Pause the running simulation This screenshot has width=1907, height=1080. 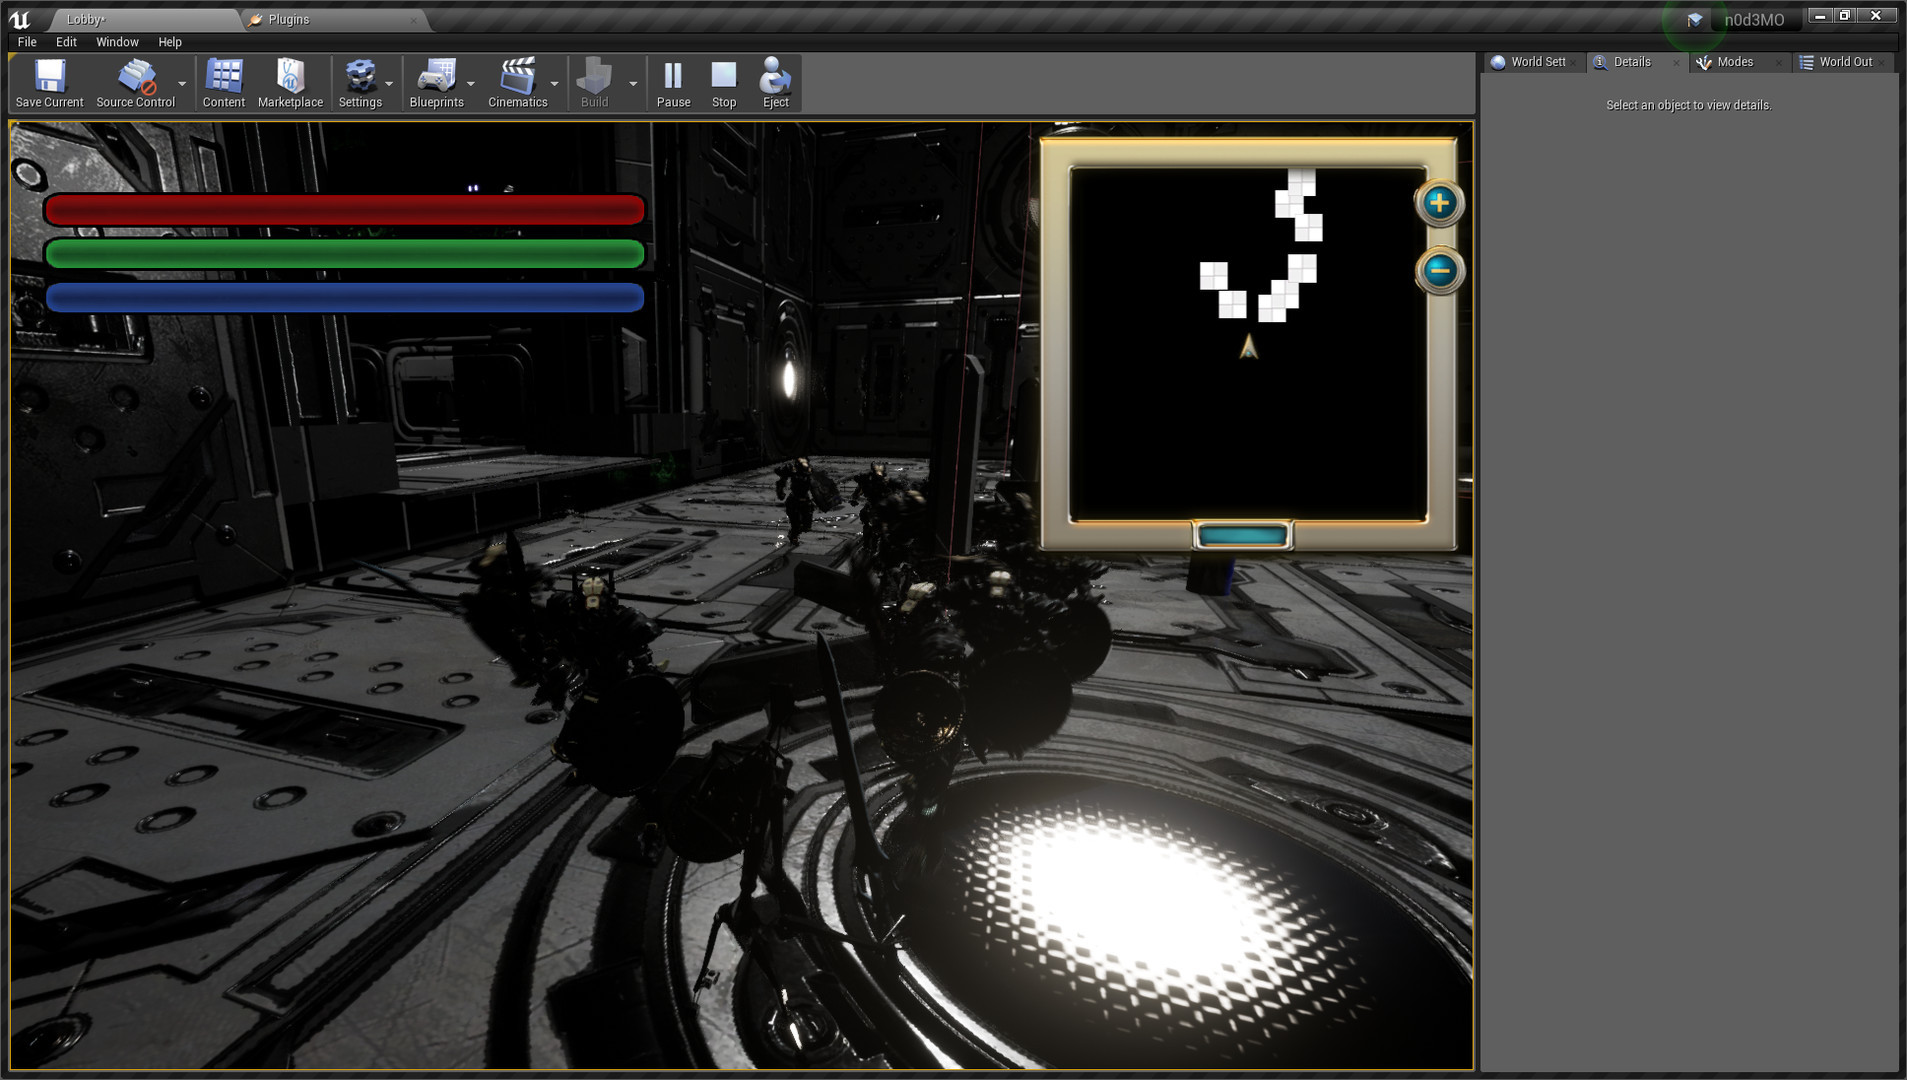[x=673, y=83]
